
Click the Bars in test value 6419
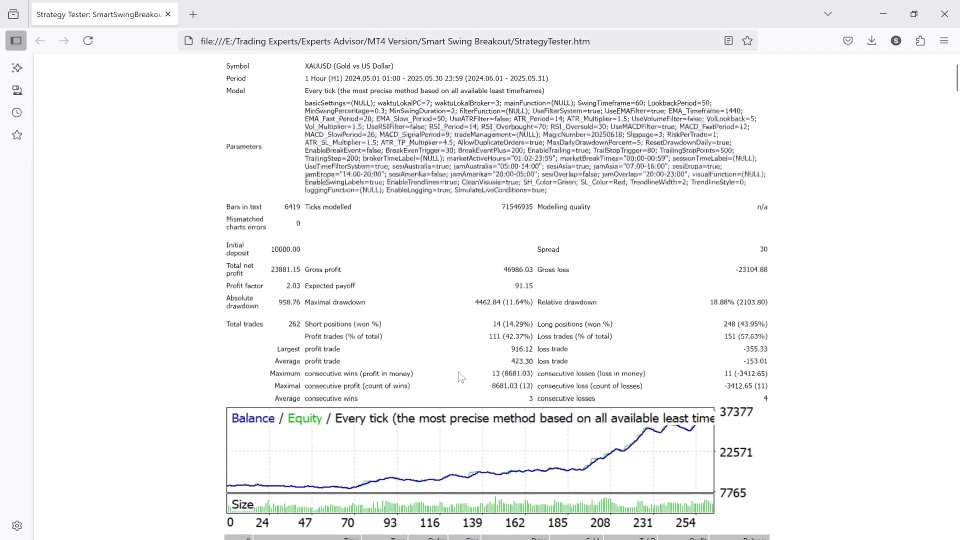[293, 207]
